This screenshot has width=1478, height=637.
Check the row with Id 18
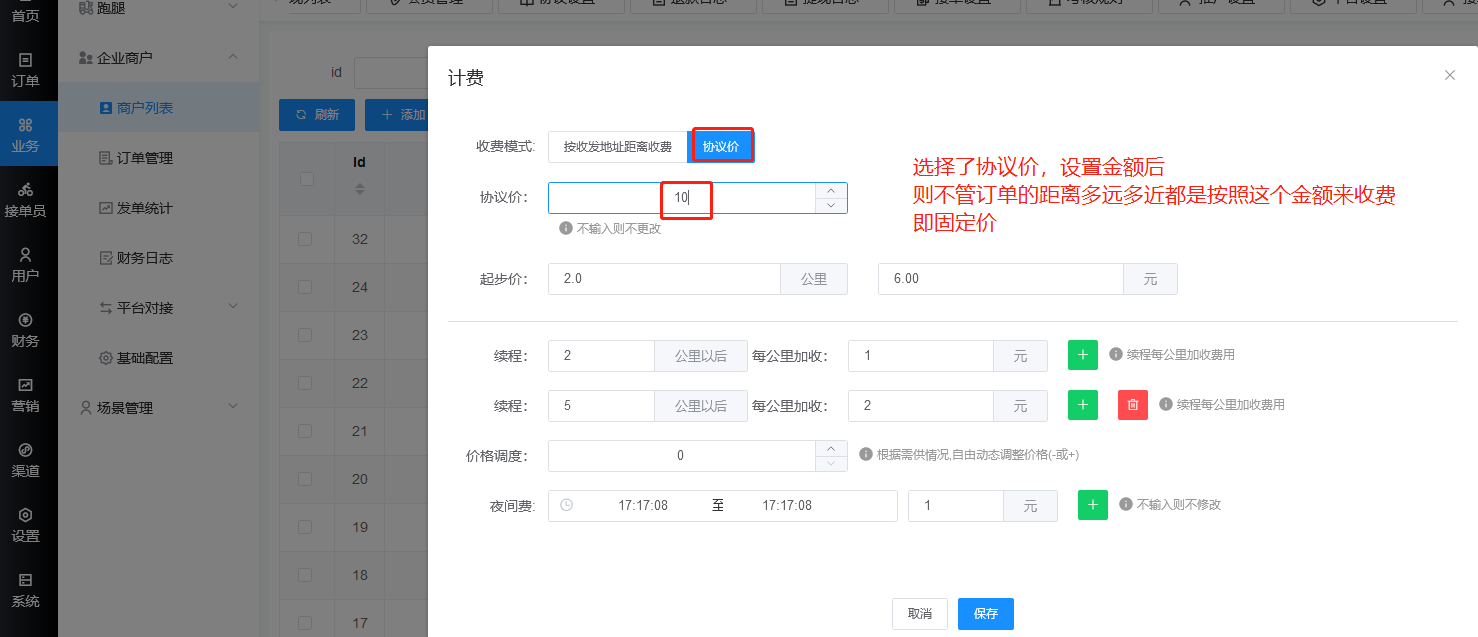tap(305, 575)
